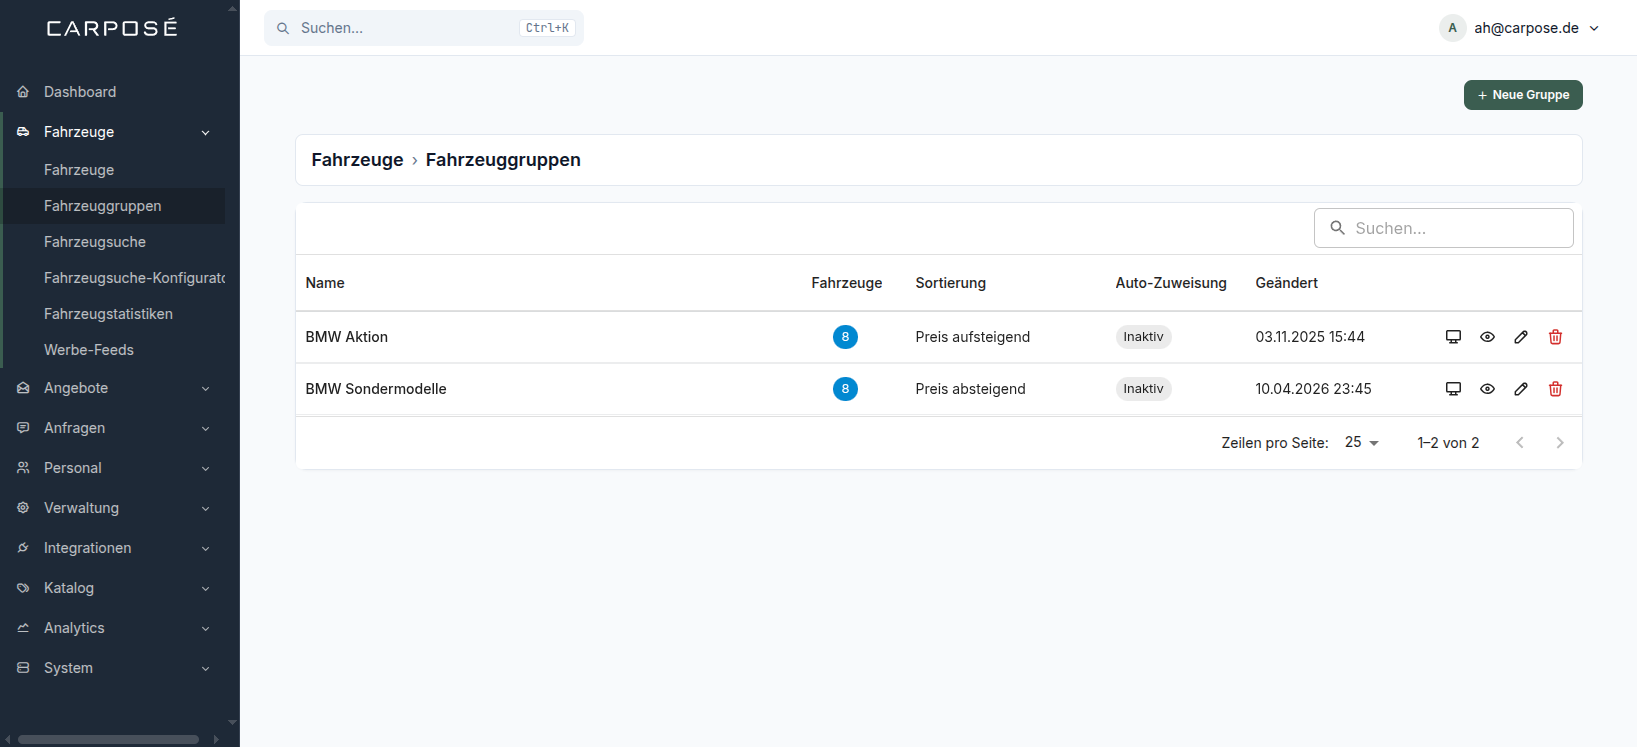Expand the Verwaltung section chevron
The width and height of the screenshot is (1637, 747).
point(205,508)
